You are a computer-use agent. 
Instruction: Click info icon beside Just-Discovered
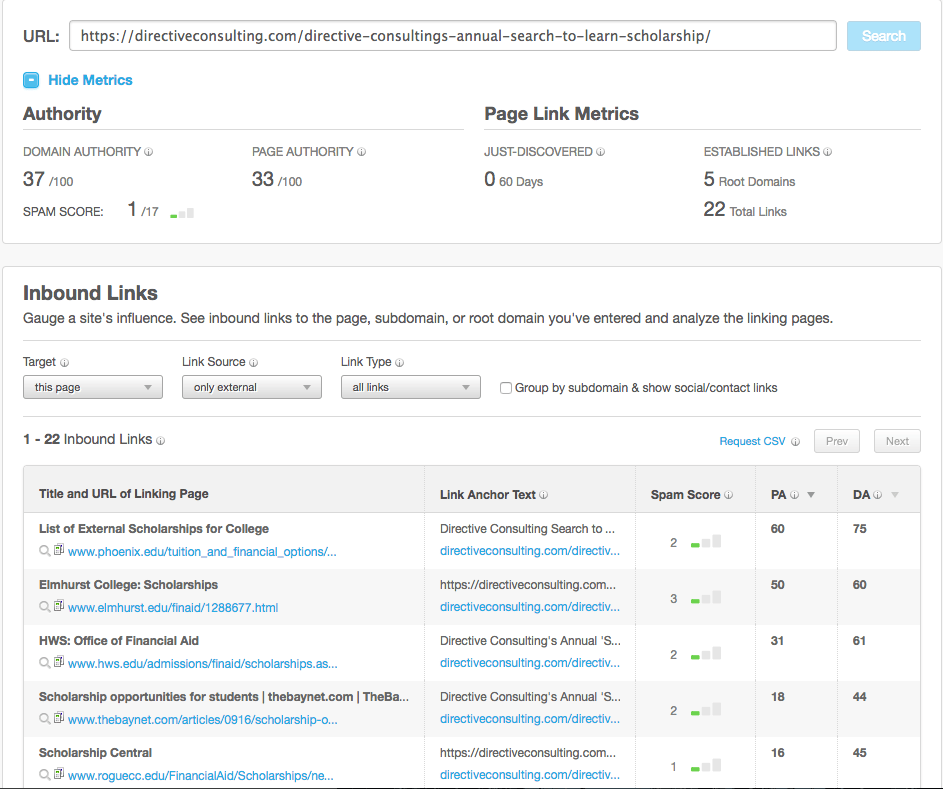600,152
